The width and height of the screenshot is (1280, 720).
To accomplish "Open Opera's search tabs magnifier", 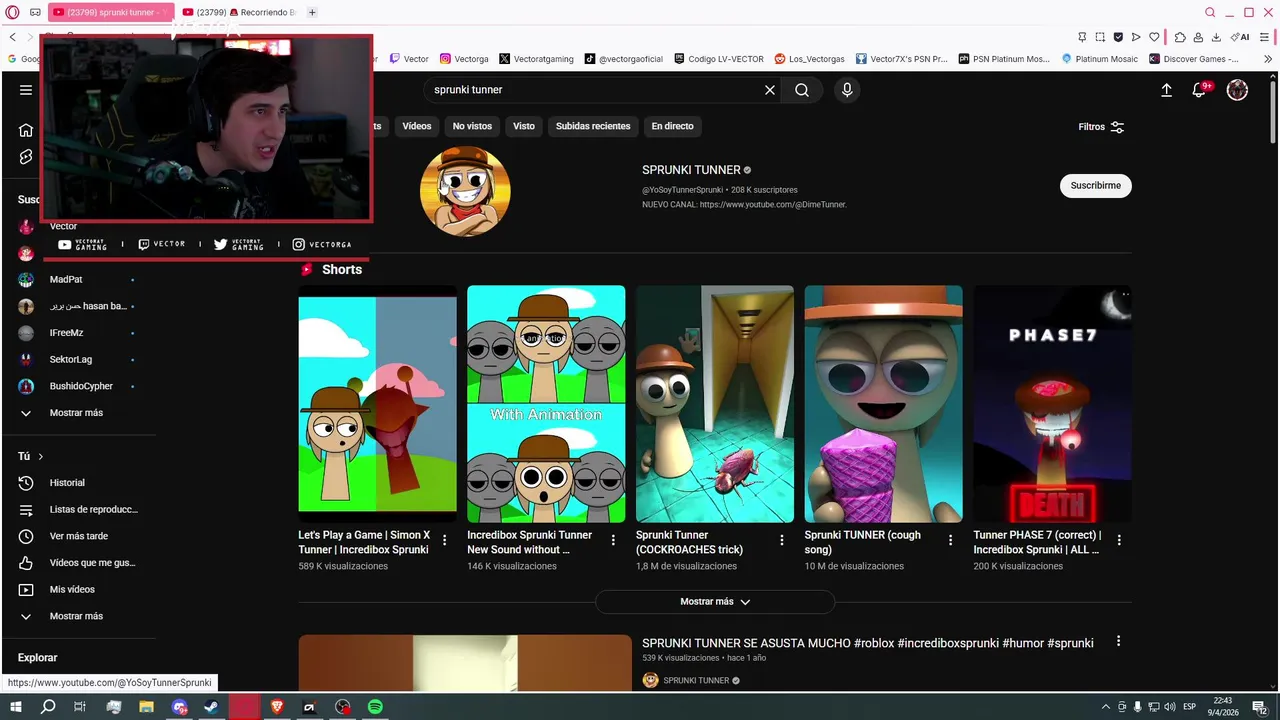I will [1210, 13].
